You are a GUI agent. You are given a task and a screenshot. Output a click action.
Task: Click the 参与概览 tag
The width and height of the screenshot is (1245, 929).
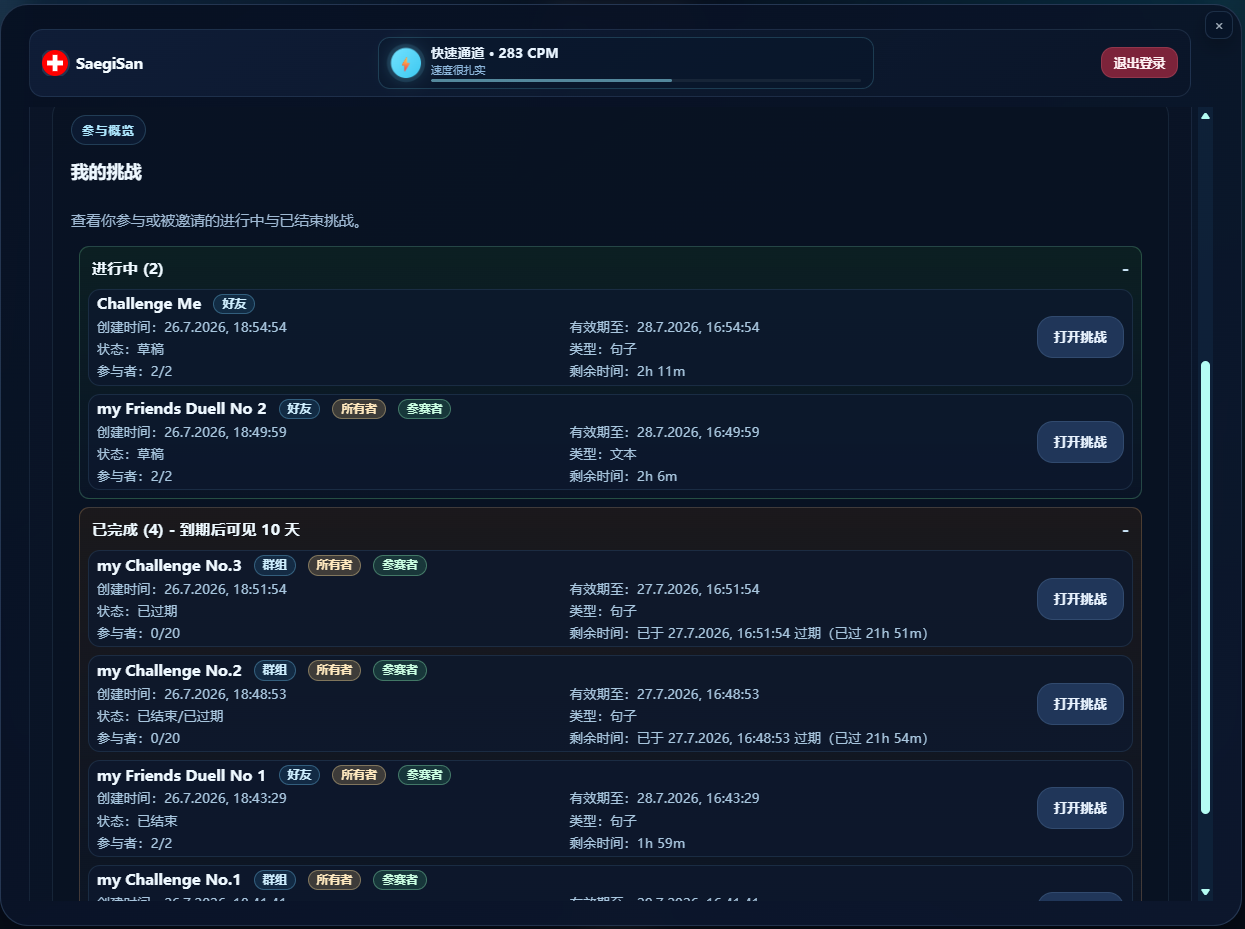[108, 131]
